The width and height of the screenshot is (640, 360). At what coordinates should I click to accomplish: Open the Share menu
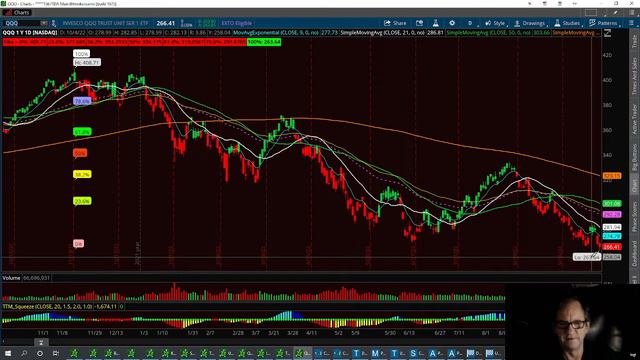[x=395, y=23]
